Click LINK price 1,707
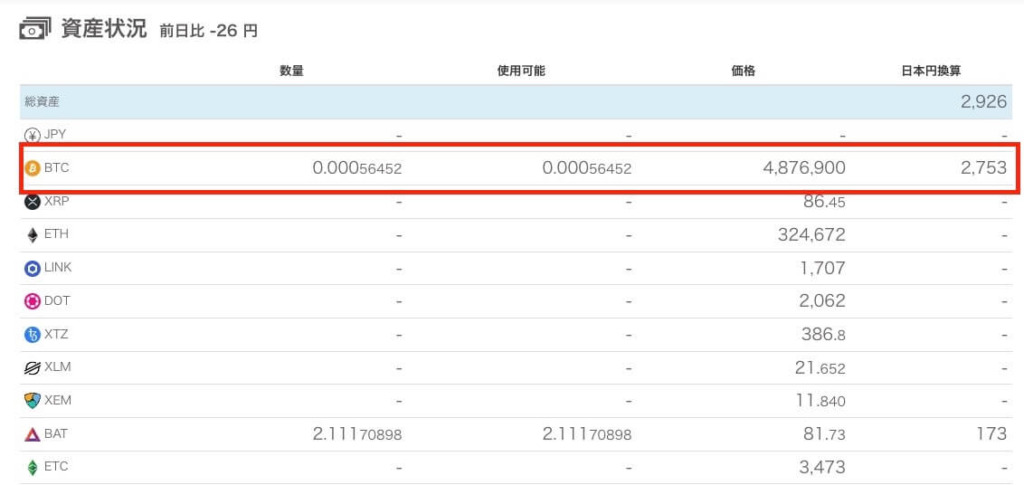Screen dimensions: 1024x485 pyautogui.click(x=823, y=268)
